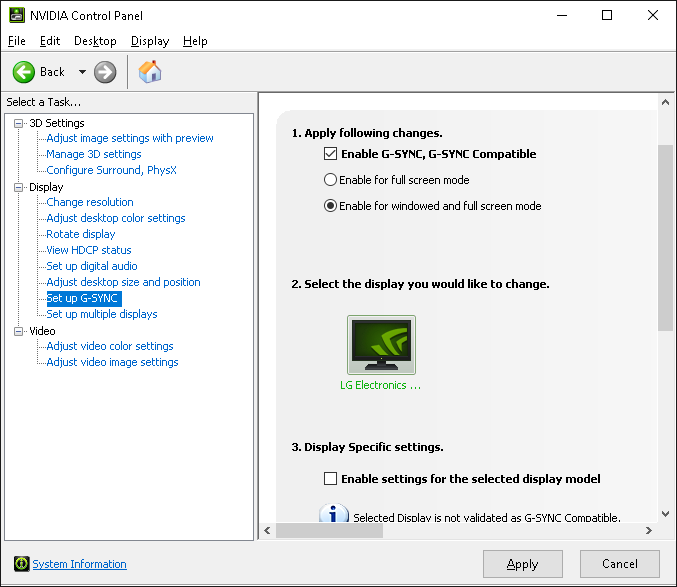
Task: Click the scroll left arrow
Action: [x=267, y=530]
